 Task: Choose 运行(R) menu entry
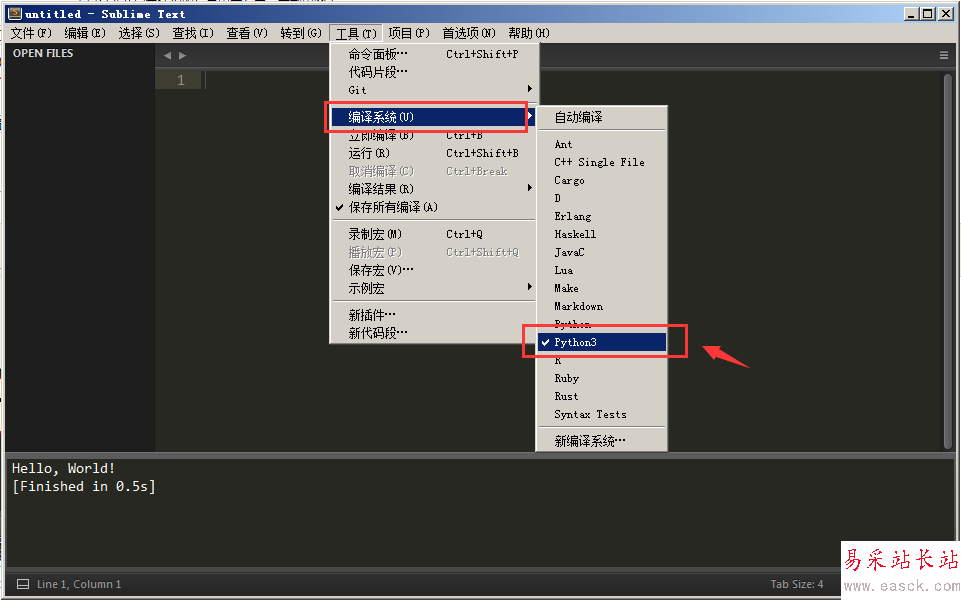click(x=434, y=153)
